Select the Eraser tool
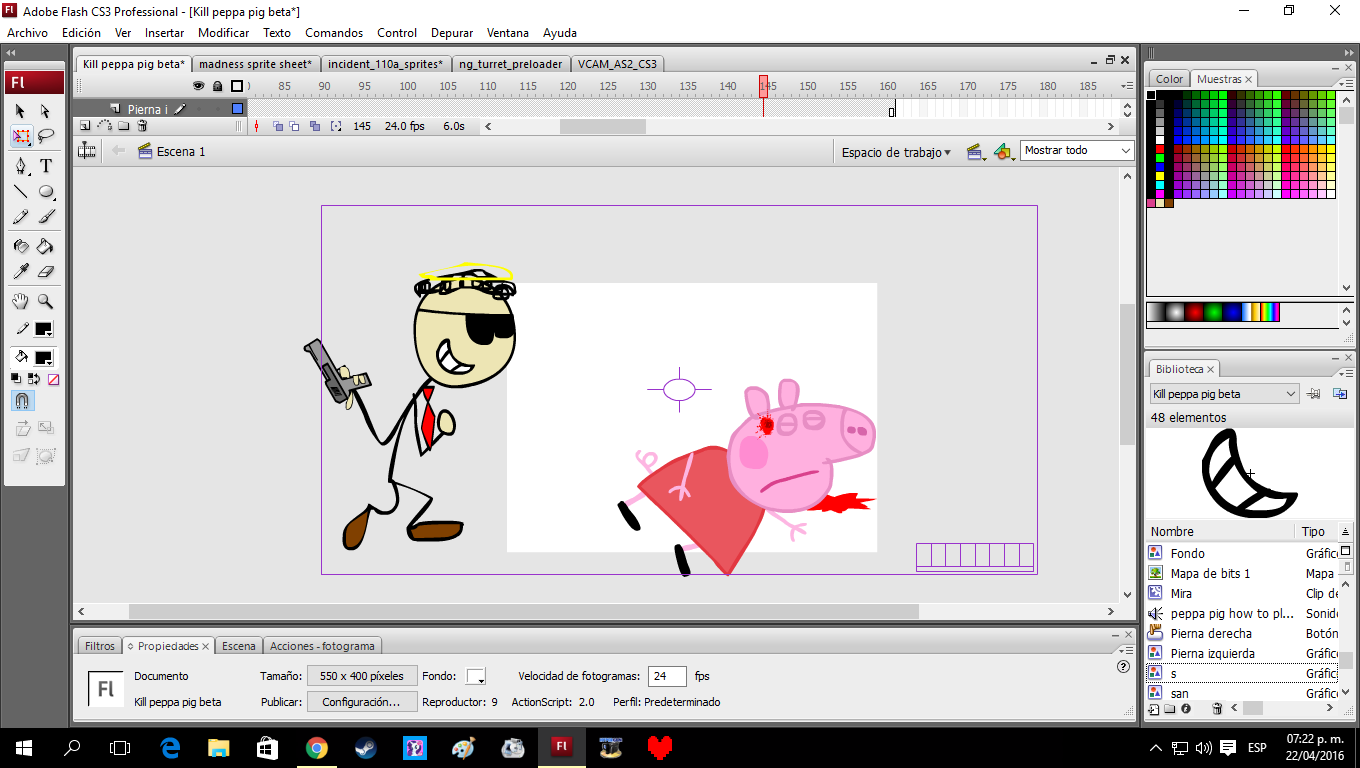Viewport: 1360px width, 768px height. (x=45, y=271)
